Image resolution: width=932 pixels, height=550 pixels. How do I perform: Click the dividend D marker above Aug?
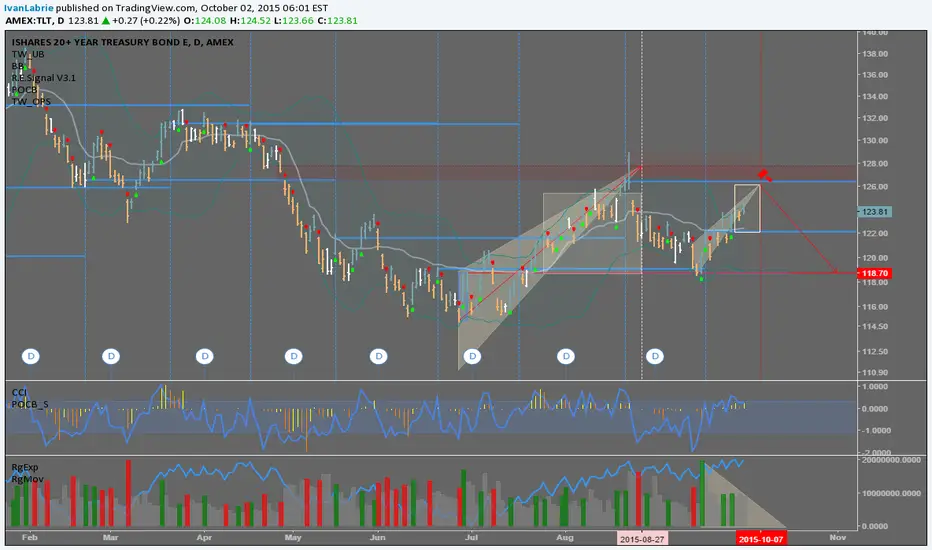[565, 357]
